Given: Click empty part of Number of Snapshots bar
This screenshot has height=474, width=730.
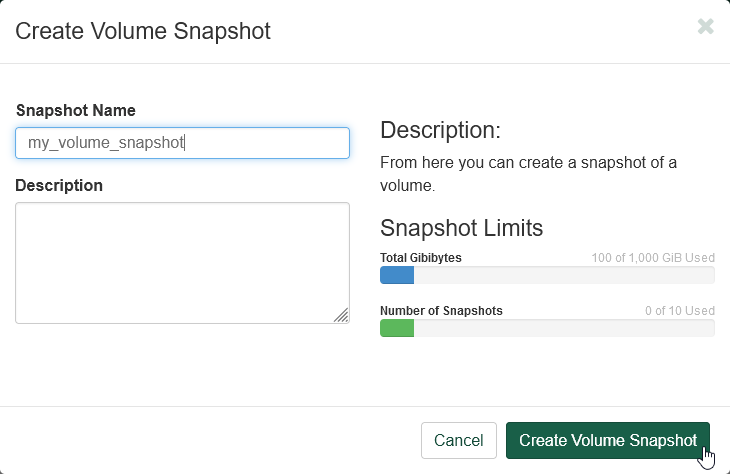Looking at the screenshot, I should [563, 328].
